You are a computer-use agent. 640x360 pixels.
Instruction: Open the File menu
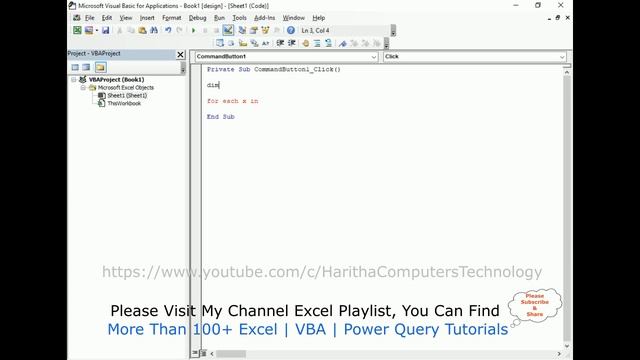click(x=89, y=18)
